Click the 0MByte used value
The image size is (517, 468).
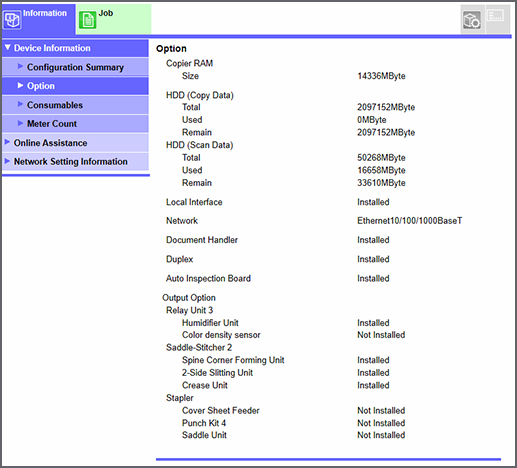point(372,120)
